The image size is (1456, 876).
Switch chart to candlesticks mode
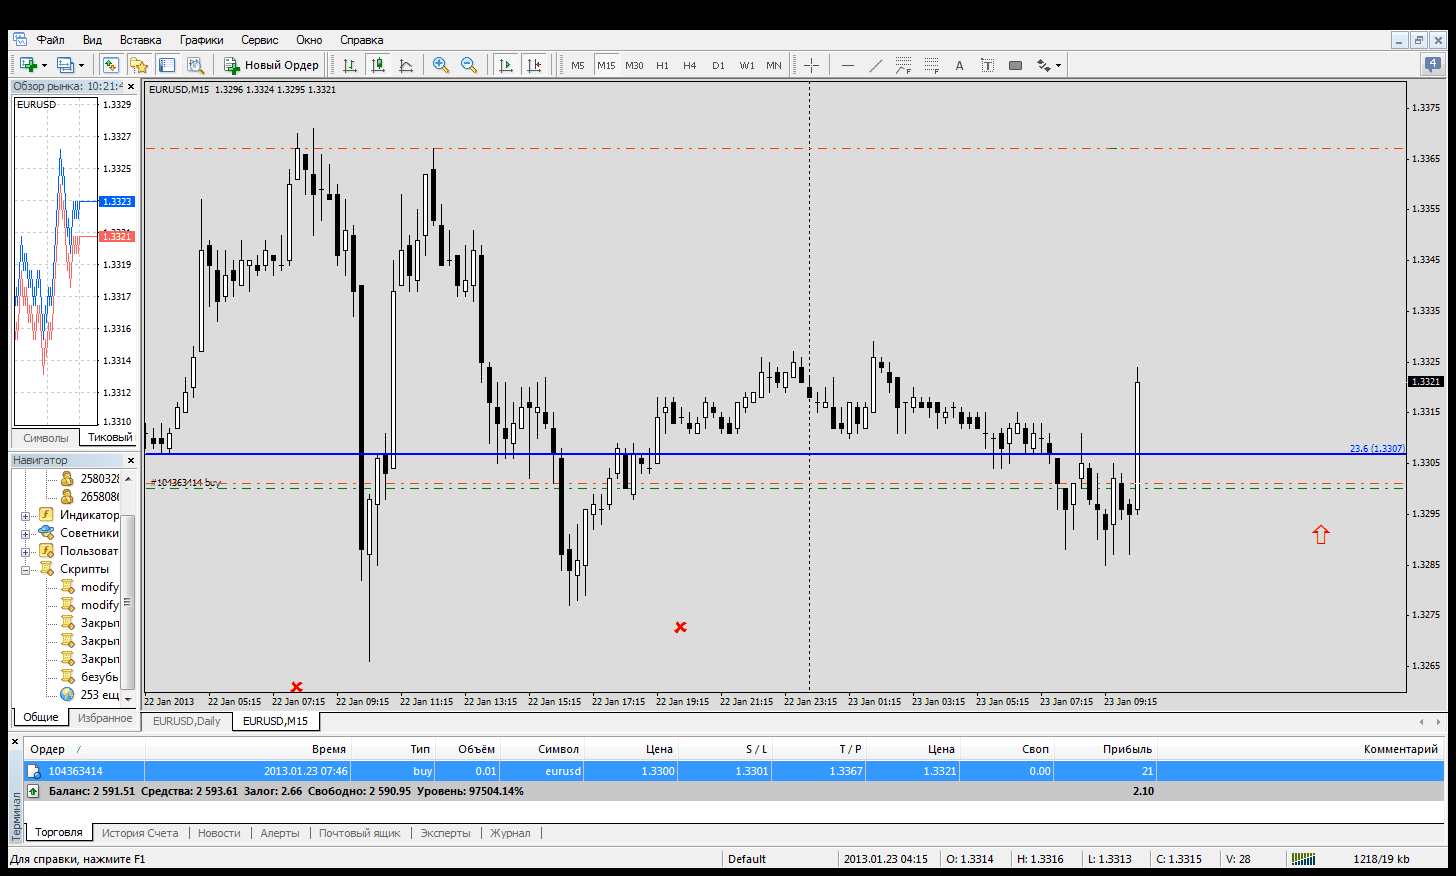[x=378, y=65]
